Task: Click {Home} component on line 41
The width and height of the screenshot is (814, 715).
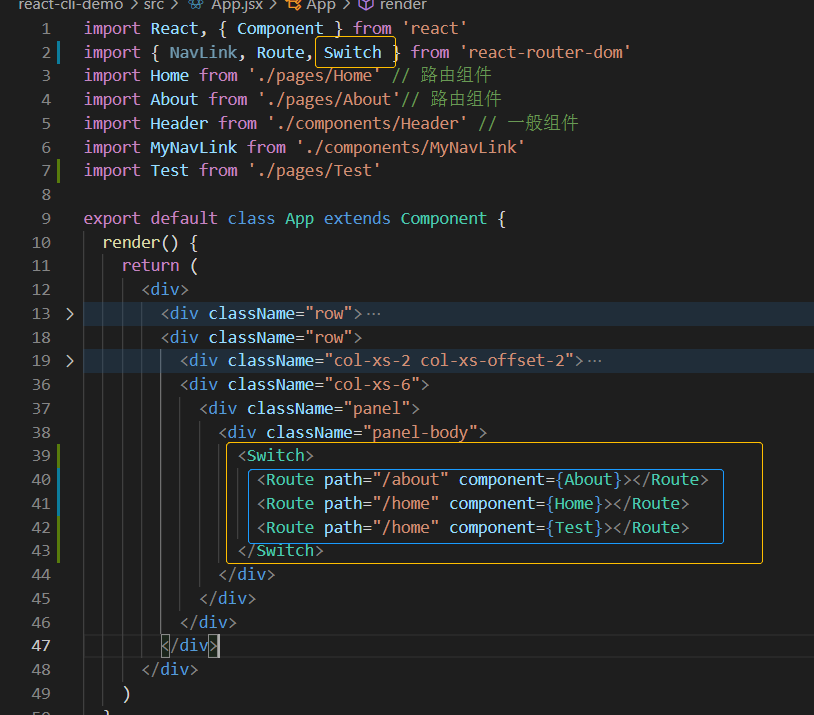Action: coord(574,504)
